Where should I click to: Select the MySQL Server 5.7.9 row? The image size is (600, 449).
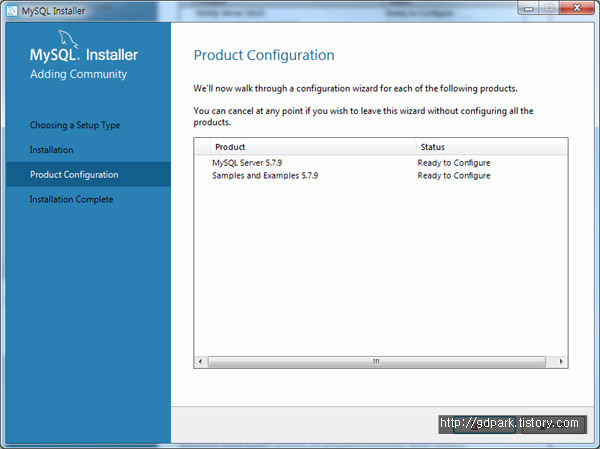click(381, 163)
